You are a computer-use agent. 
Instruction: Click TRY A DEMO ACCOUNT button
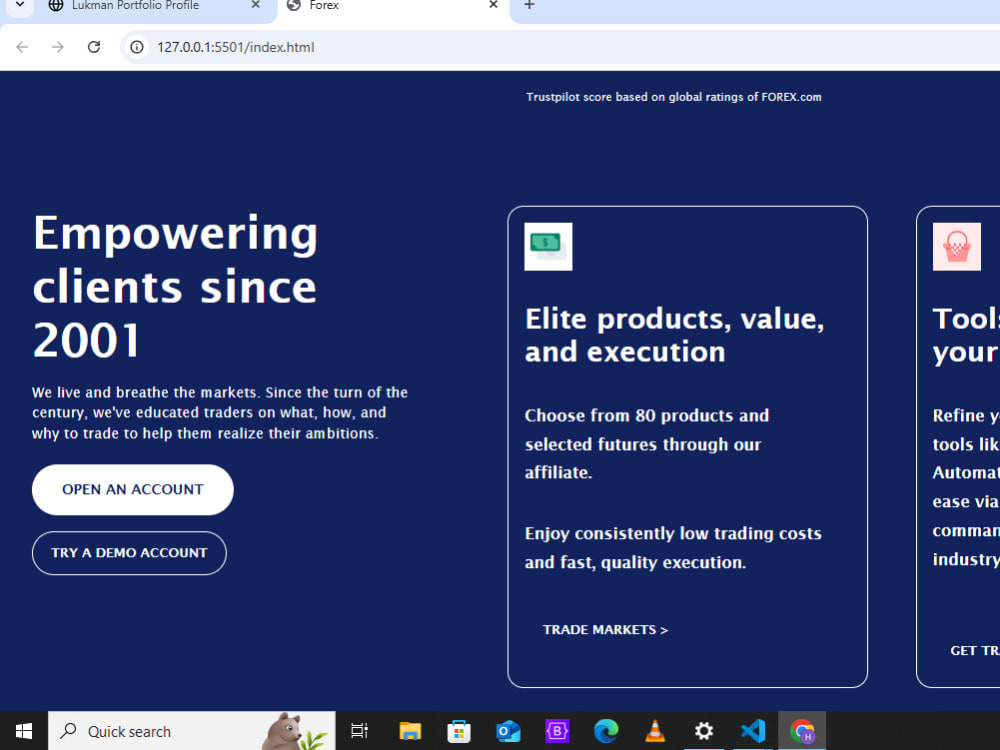click(129, 553)
